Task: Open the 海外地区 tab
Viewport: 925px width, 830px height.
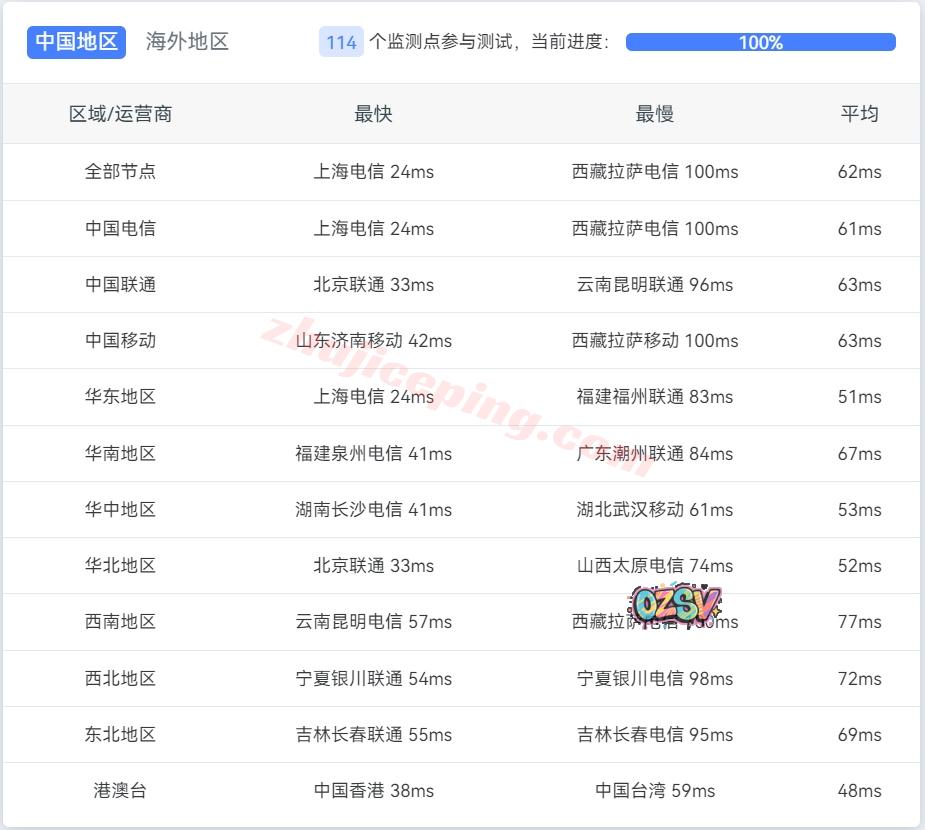Action: (x=187, y=42)
